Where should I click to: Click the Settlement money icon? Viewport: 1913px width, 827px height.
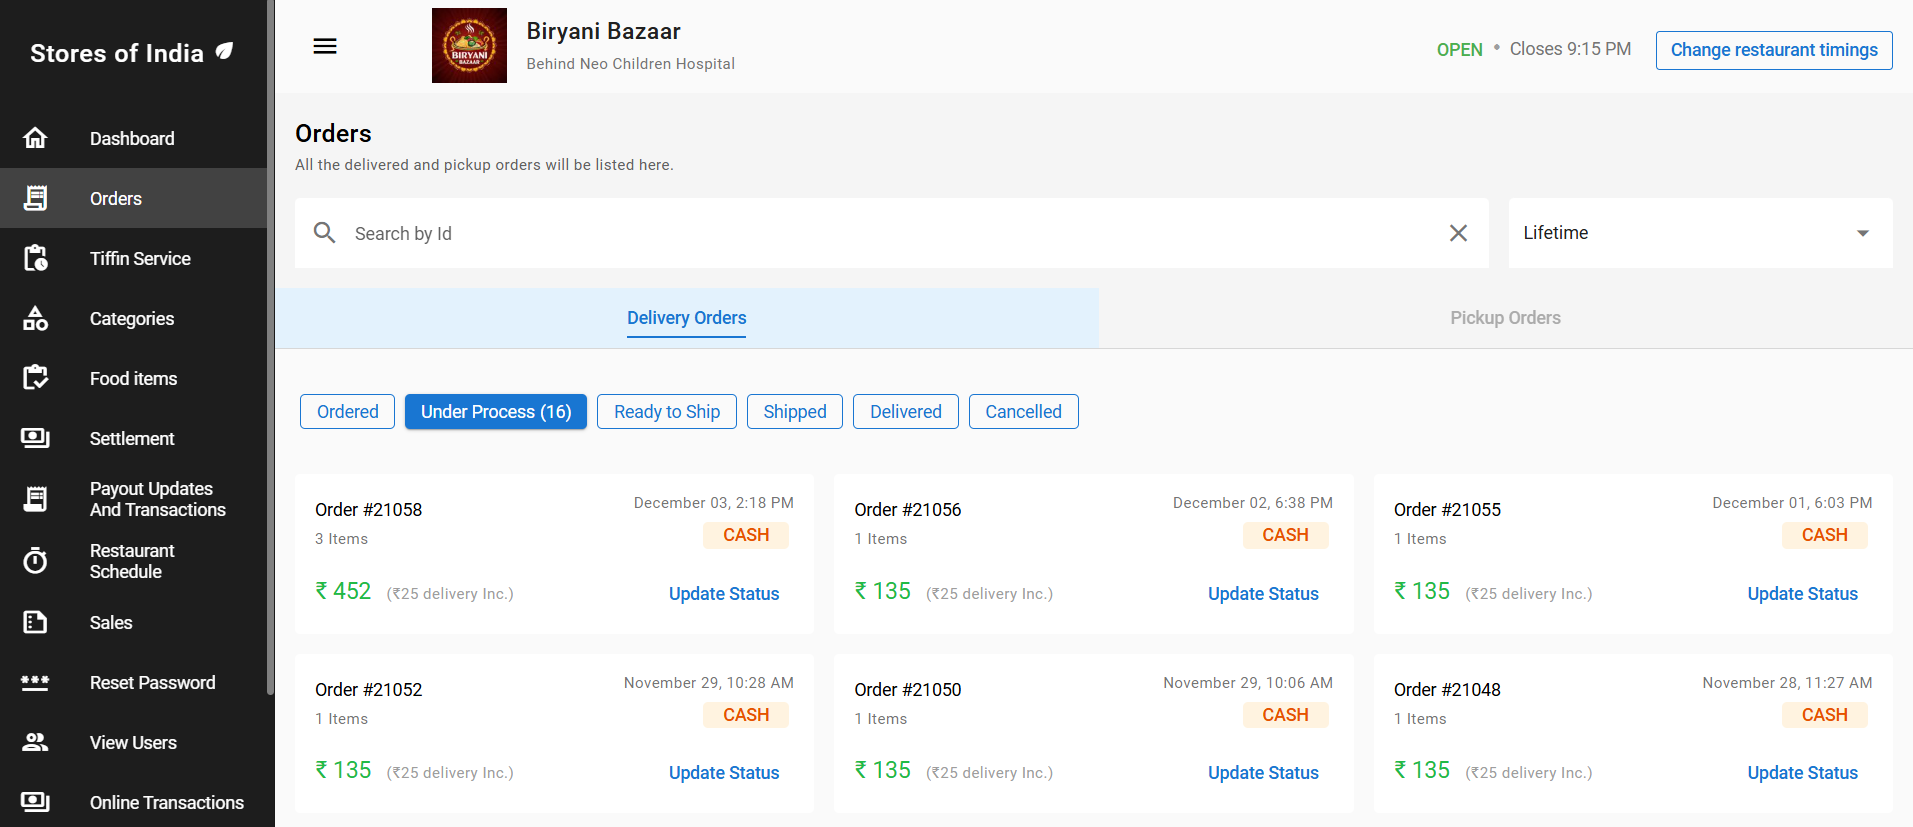pos(35,438)
